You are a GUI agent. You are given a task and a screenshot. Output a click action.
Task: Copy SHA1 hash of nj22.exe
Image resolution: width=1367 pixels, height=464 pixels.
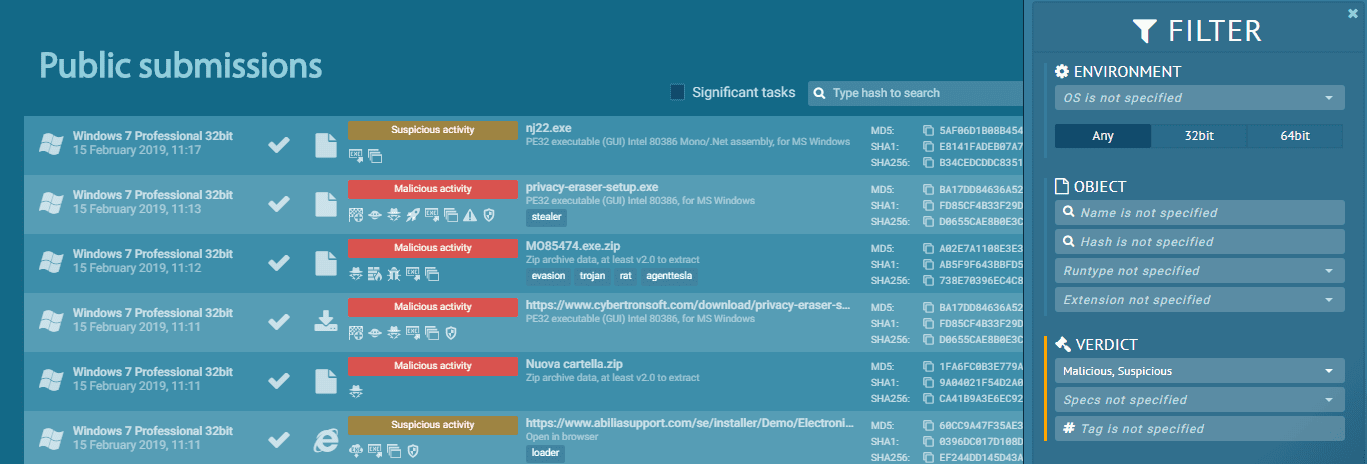click(929, 146)
